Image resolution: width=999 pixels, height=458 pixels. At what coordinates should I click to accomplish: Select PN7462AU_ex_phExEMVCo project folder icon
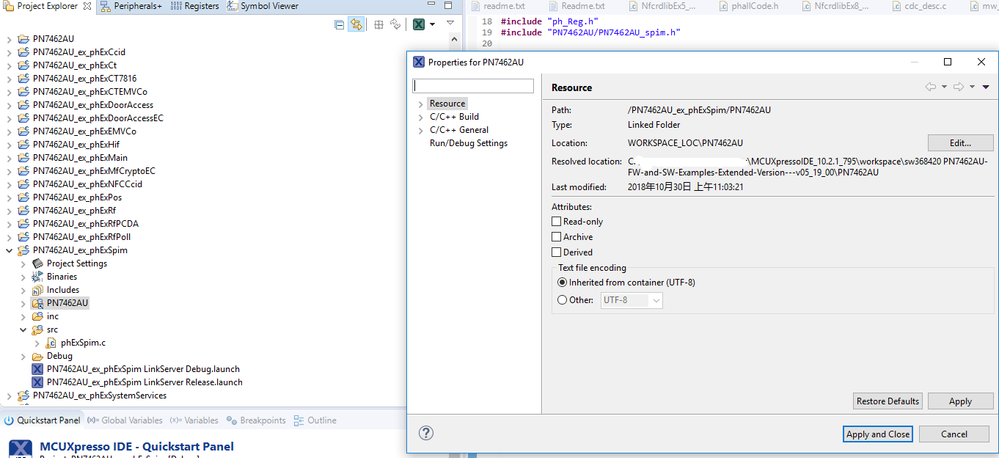pos(23,131)
